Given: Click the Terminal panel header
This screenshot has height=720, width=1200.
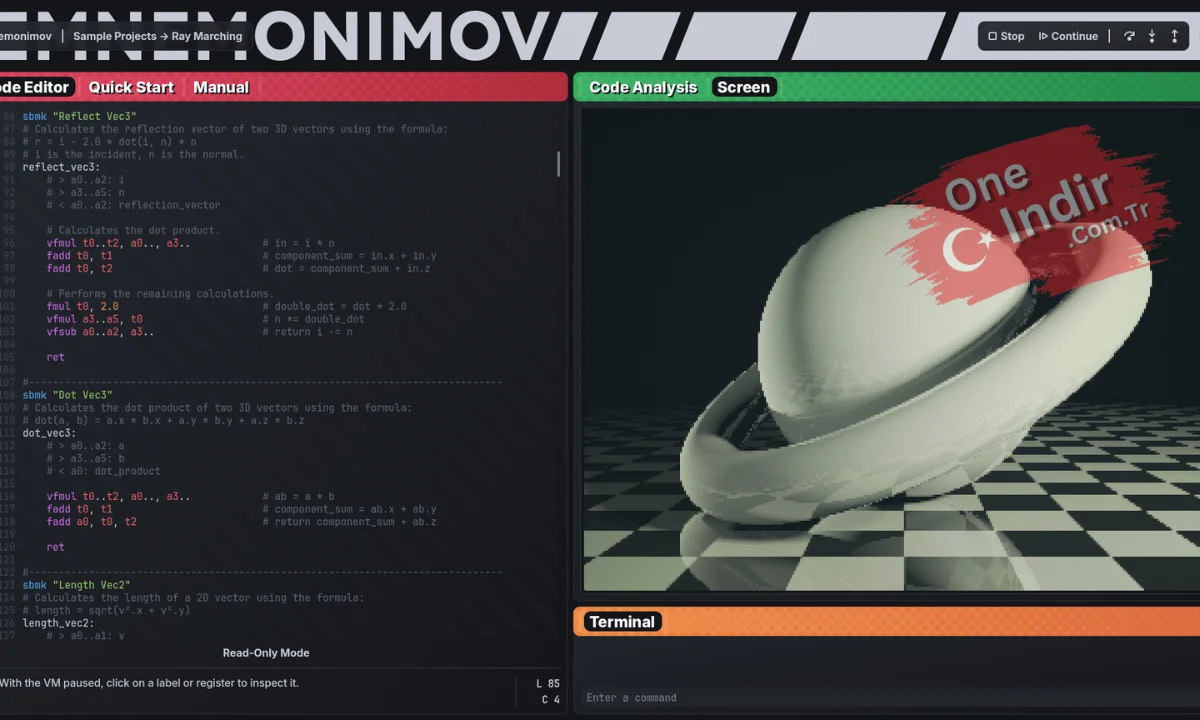Looking at the screenshot, I should pos(622,622).
